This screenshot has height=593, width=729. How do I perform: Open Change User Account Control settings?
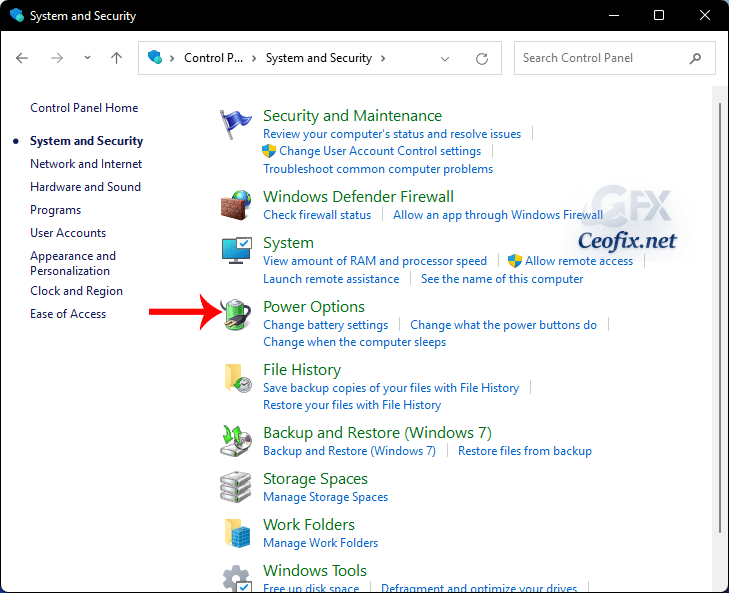click(380, 151)
